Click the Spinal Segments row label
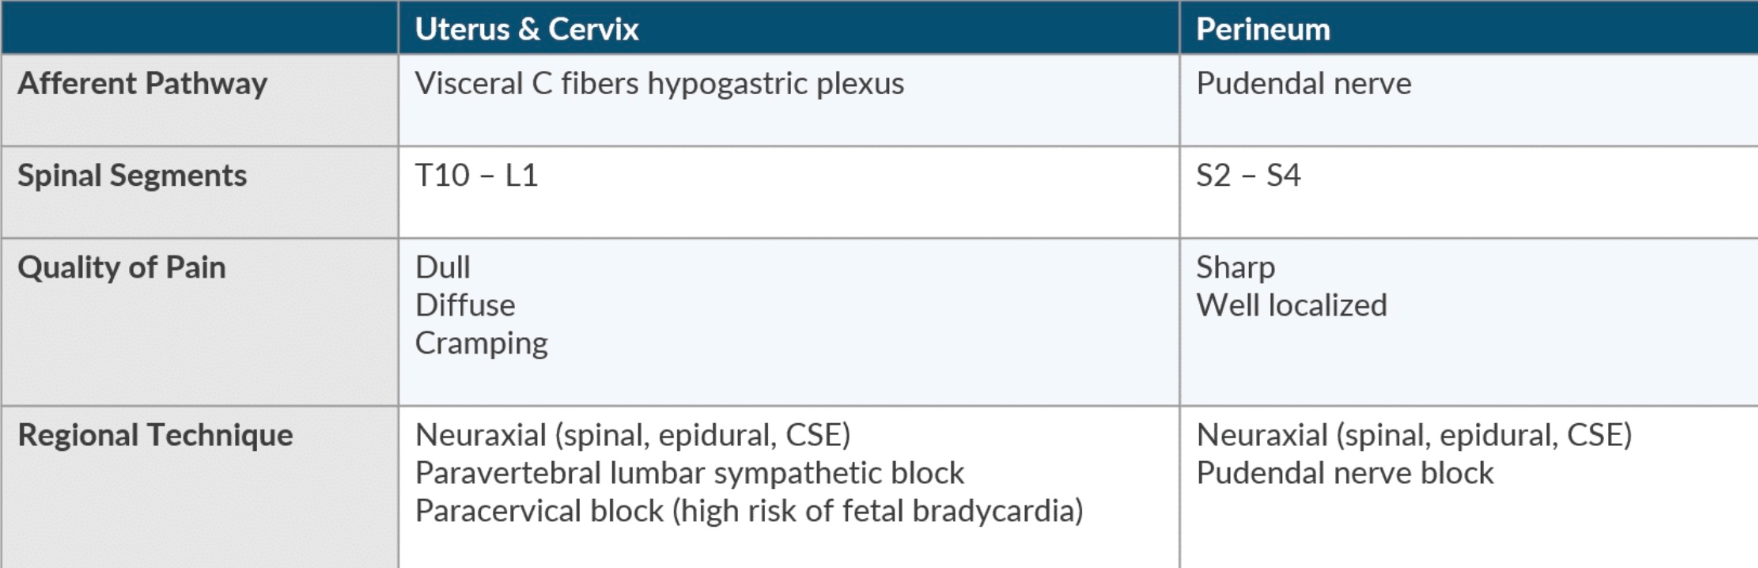 click(x=132, y=175)
